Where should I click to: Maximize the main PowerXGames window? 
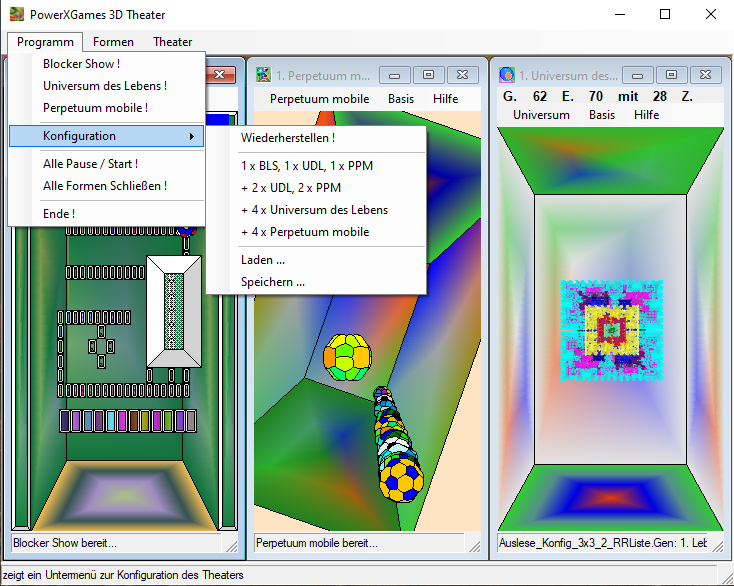click(665, 15)
